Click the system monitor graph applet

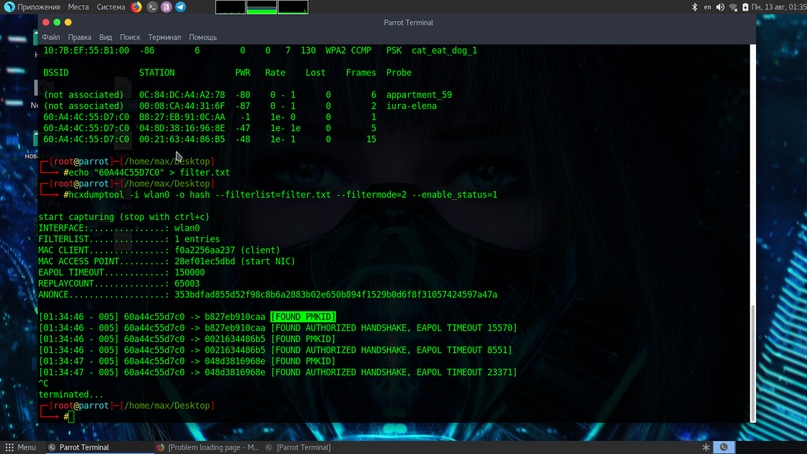point(261,7)
